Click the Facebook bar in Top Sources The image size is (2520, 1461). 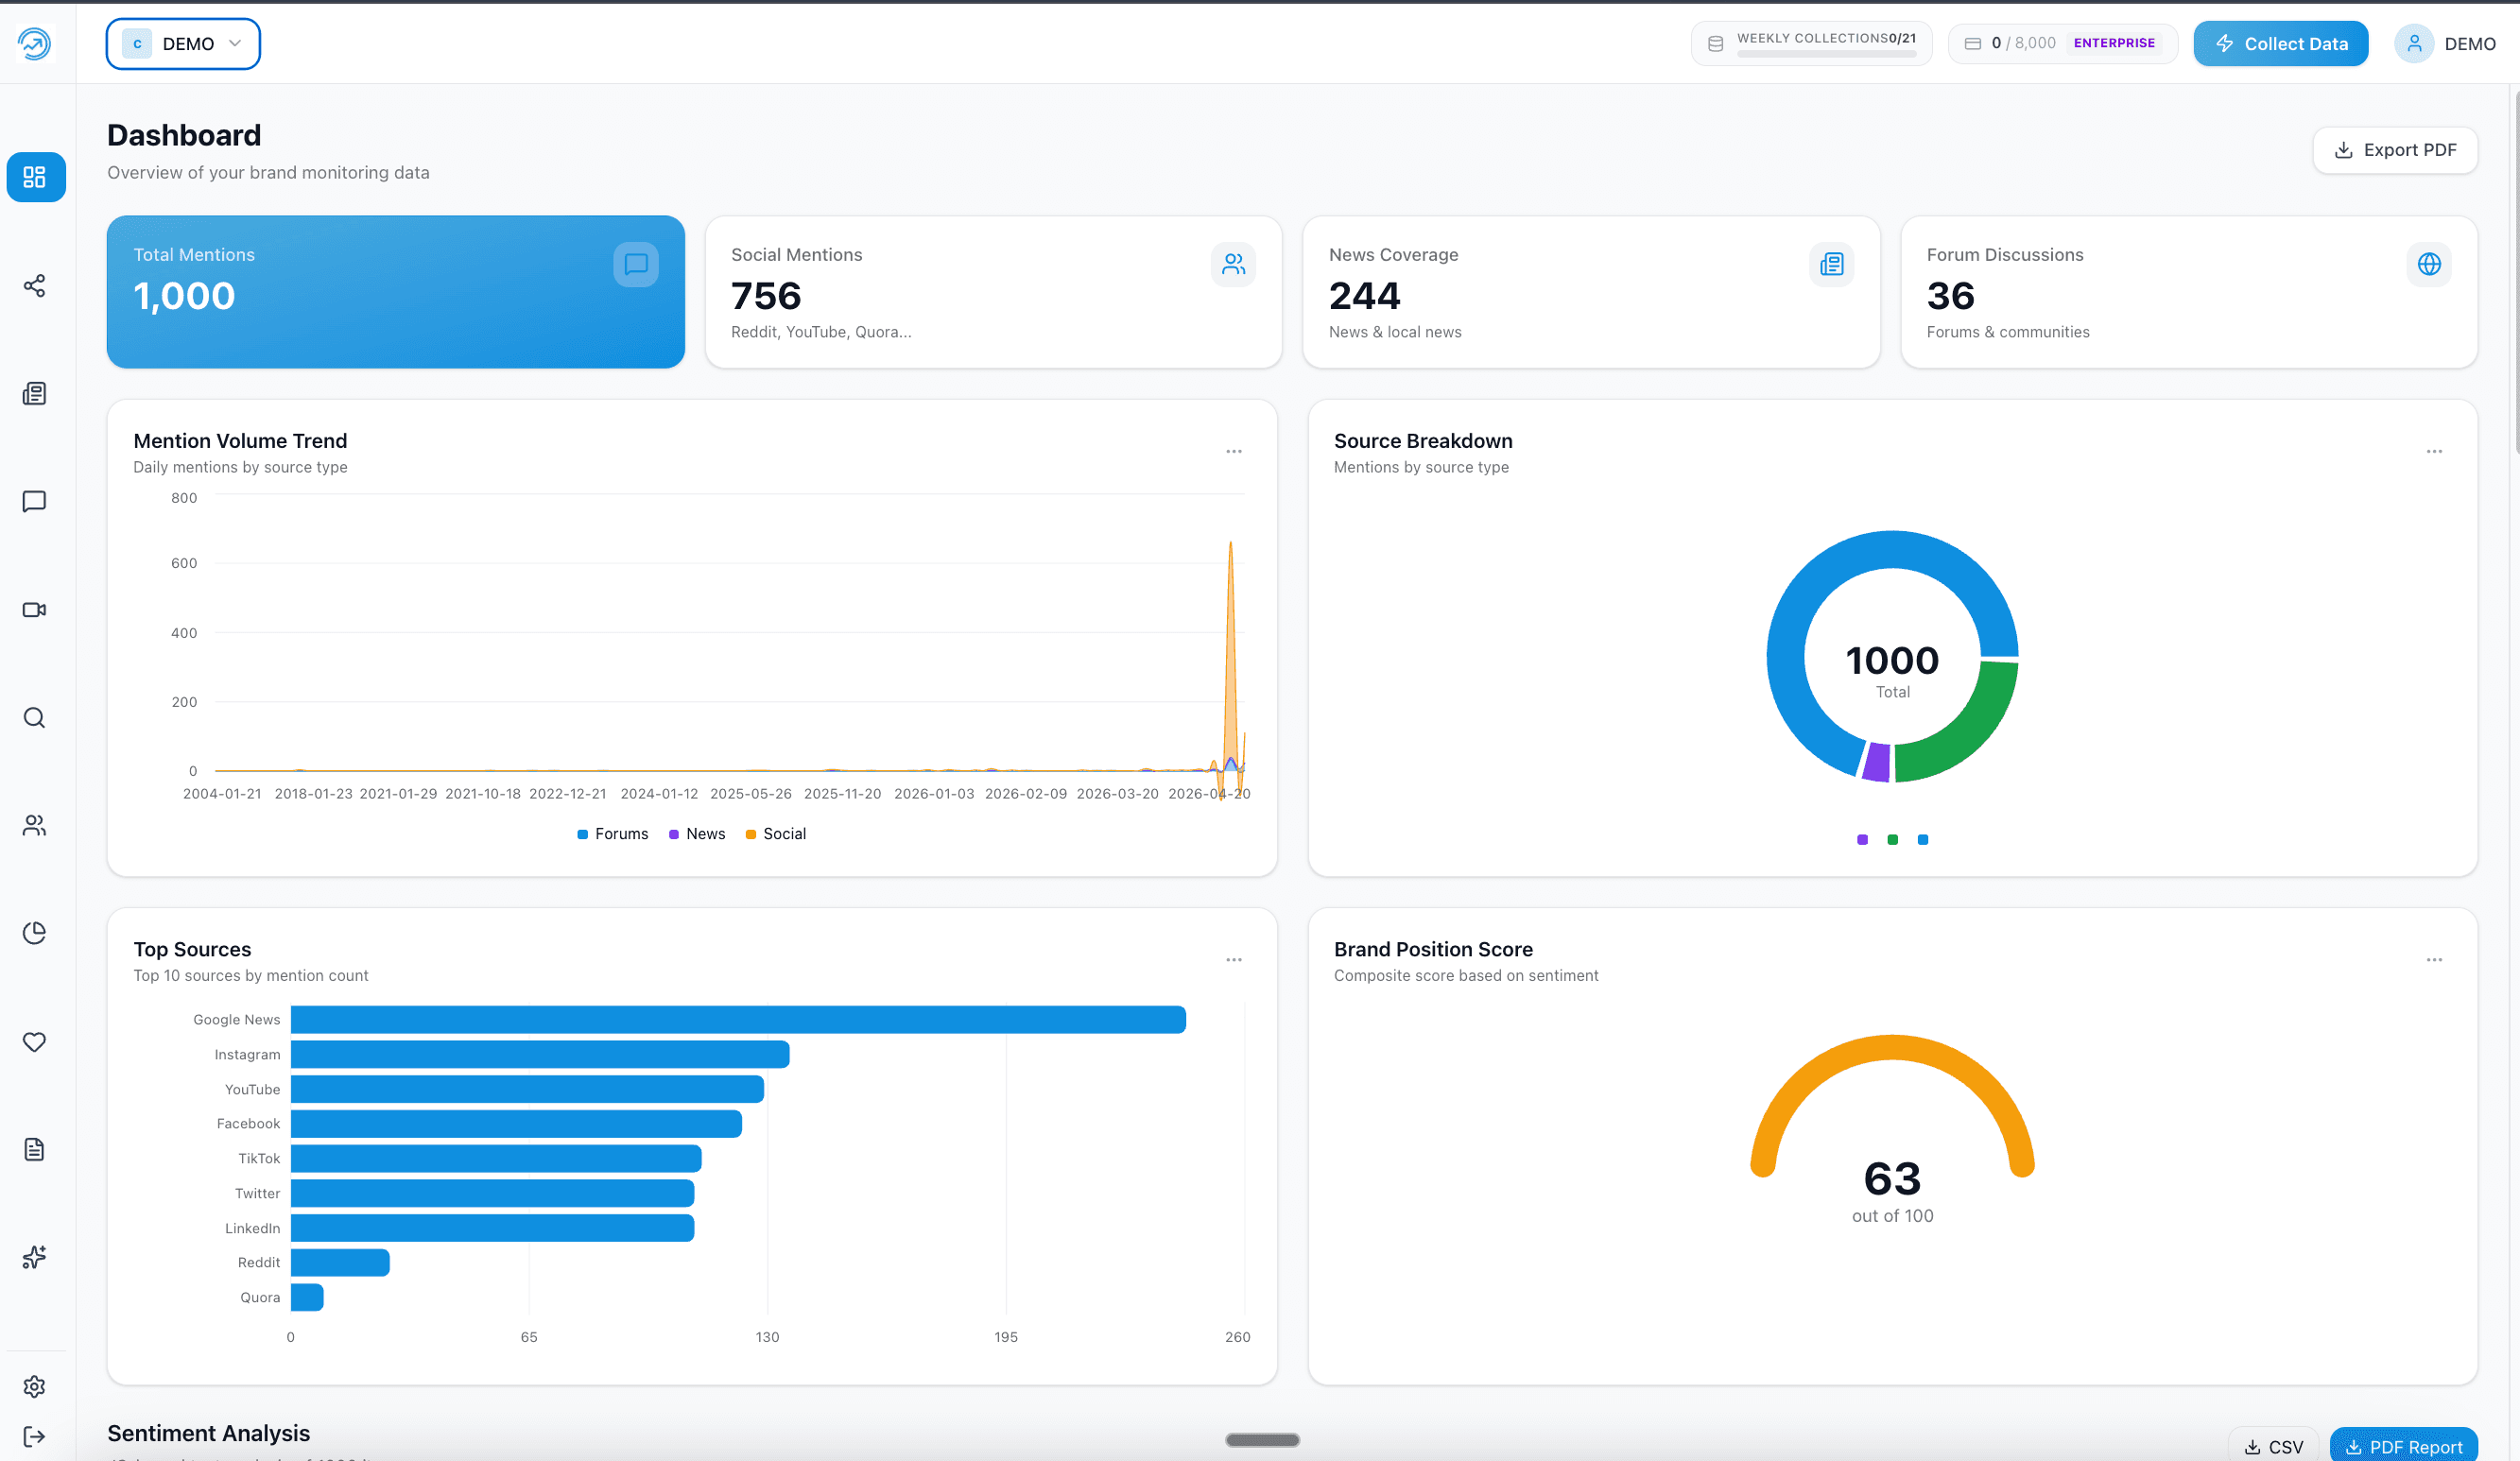point(516,1124)
